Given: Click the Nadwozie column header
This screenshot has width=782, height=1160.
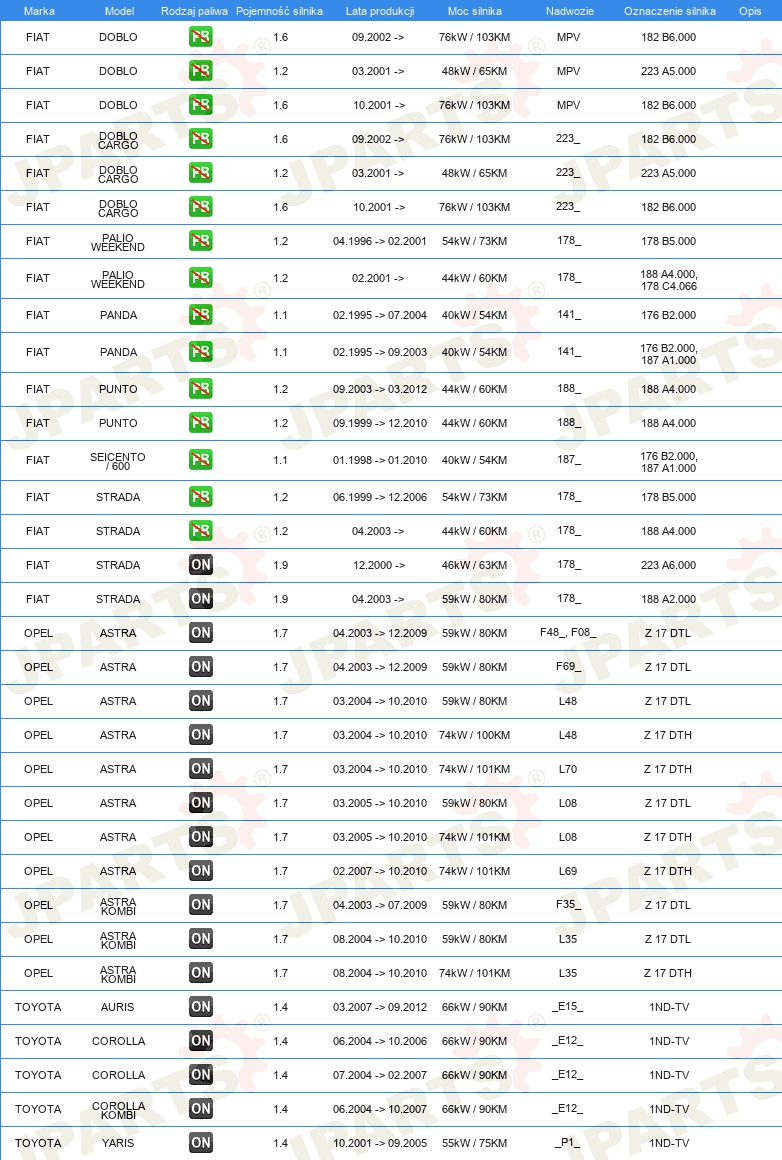Looking at the screenshot, I should click(x=570, y=11).
